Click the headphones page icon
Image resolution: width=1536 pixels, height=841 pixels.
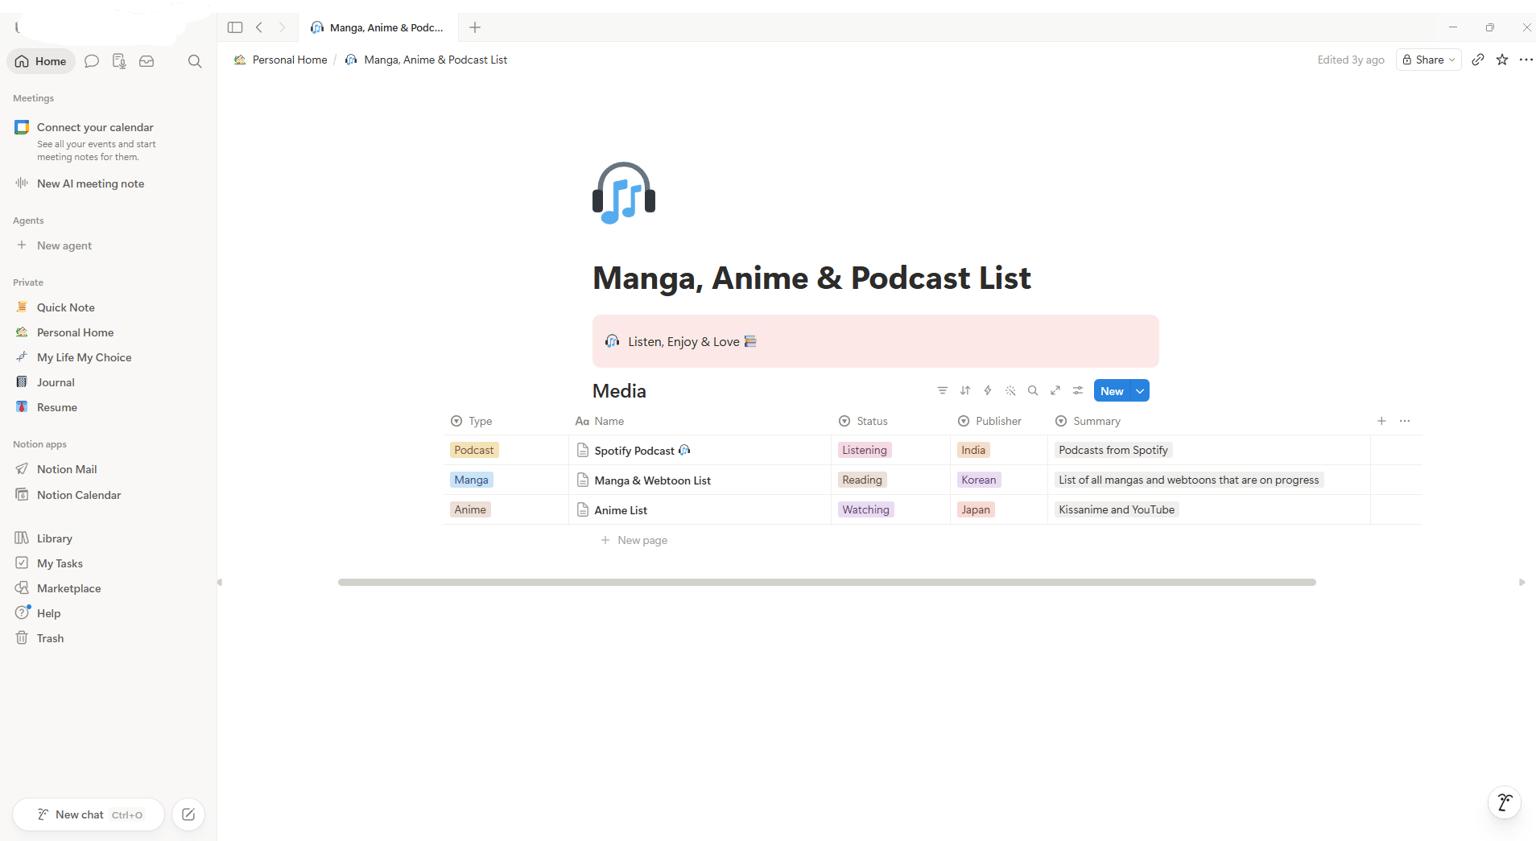coord(624,193)
